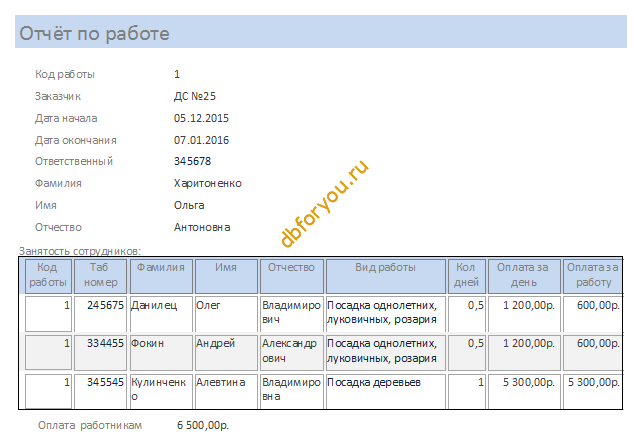Viewport: 634px width, 441px height.
Task: Select the tab number cell 334455
Action: click(100, 352)
